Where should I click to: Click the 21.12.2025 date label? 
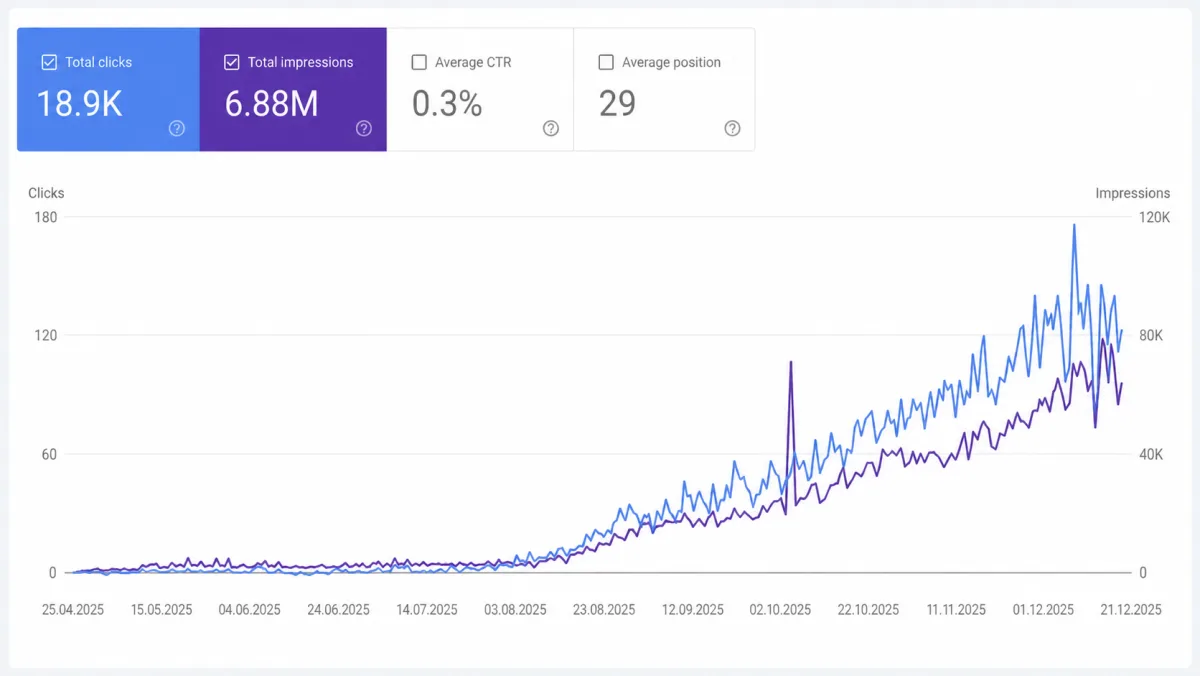(x=1130, y=609)
